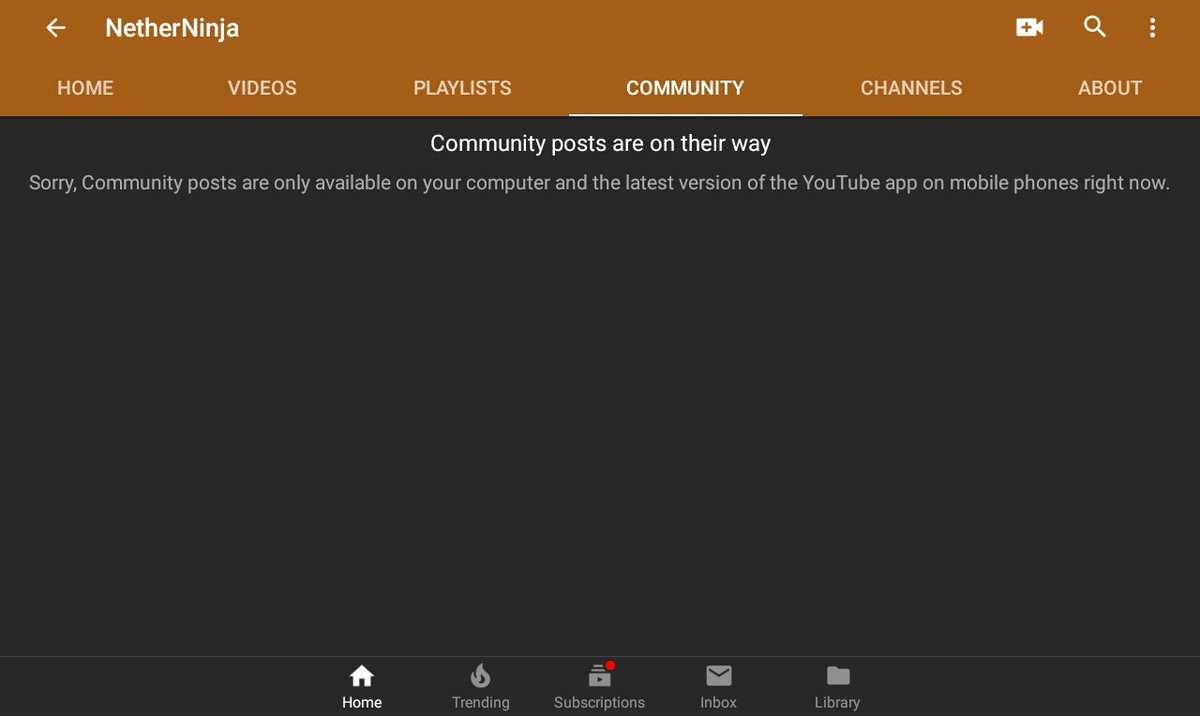
Task: Tap the back arrow icon
Action: [x=56, y=28]
